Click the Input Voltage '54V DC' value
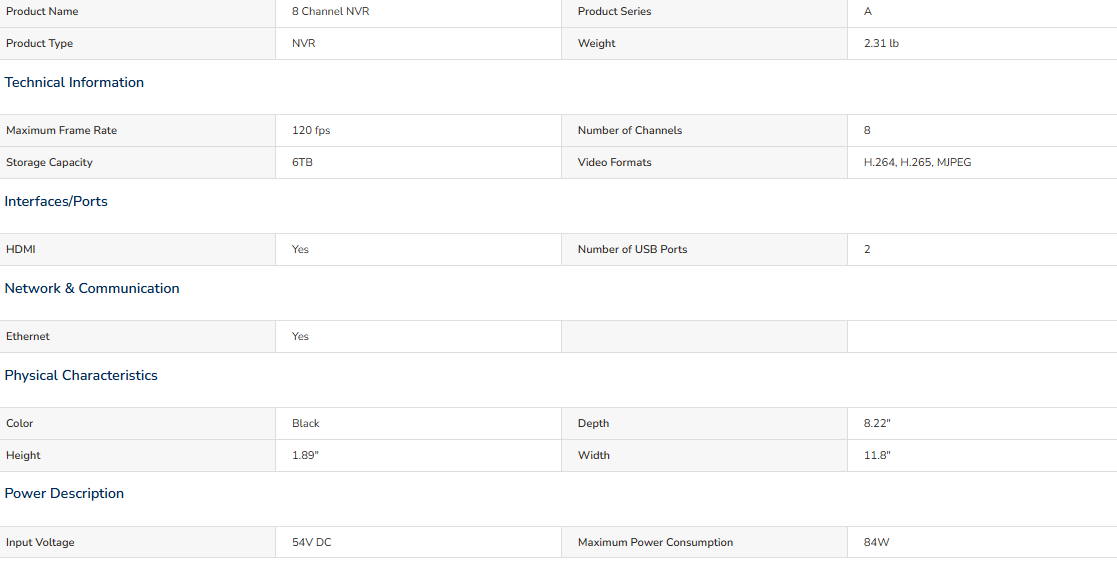This screenshot has height=564, width=1117. [x=311, y=542]
